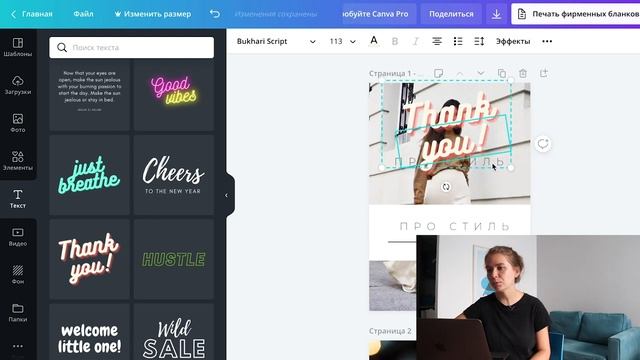The image size is (640, 360).
Task: Show more sidebar options (three dots)
Action: (18, 346)
